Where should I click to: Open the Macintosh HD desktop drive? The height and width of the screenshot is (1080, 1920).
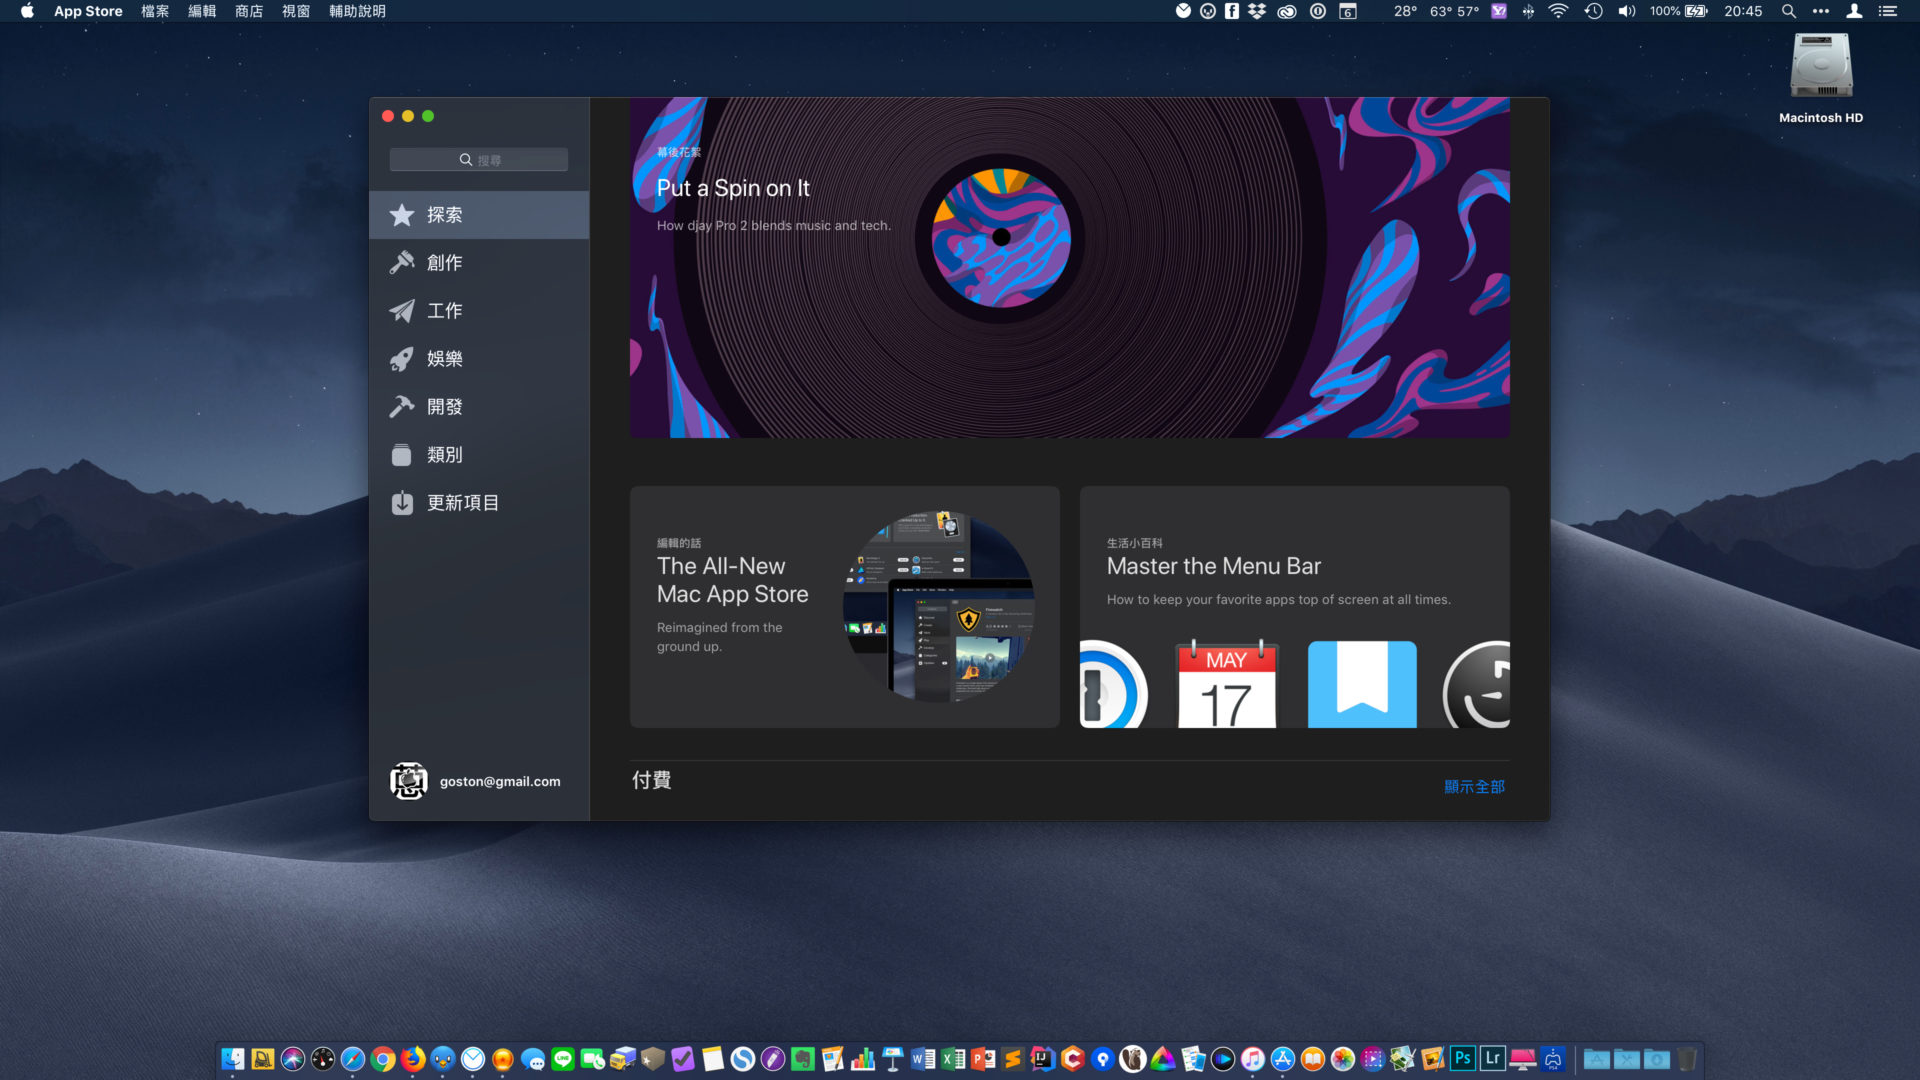[1821, 79]
